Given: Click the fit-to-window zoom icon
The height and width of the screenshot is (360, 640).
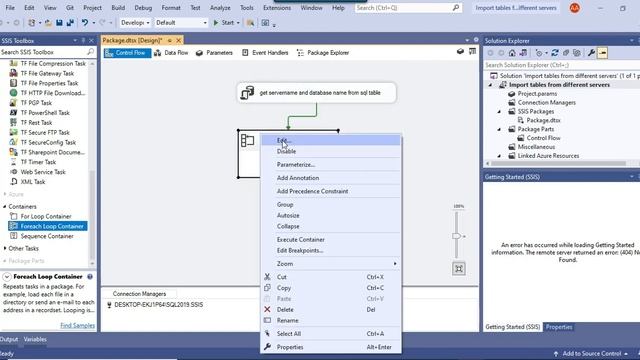Looking at the screenshot, I should click(459, 269).
